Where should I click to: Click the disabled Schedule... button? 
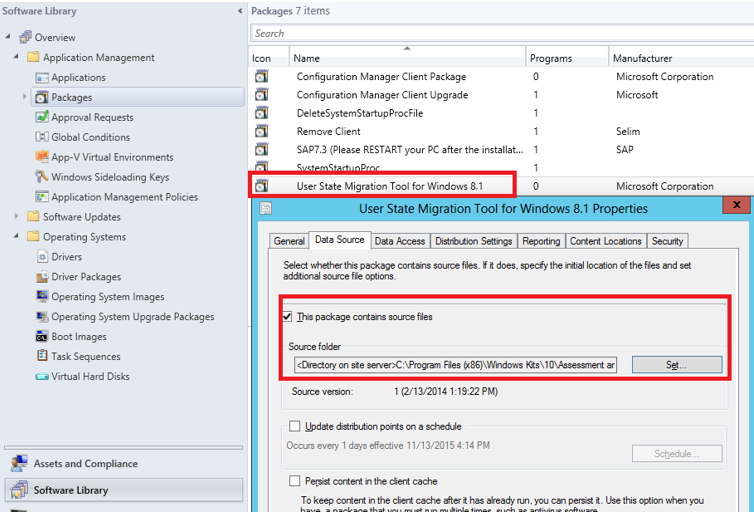[x=677, y=453]
